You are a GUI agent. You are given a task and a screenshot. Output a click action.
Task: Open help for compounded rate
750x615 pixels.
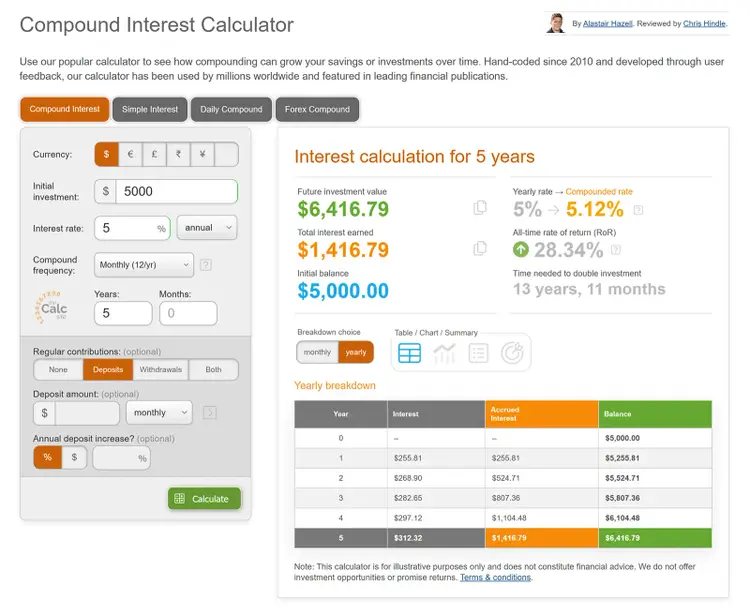pos(638,210)
